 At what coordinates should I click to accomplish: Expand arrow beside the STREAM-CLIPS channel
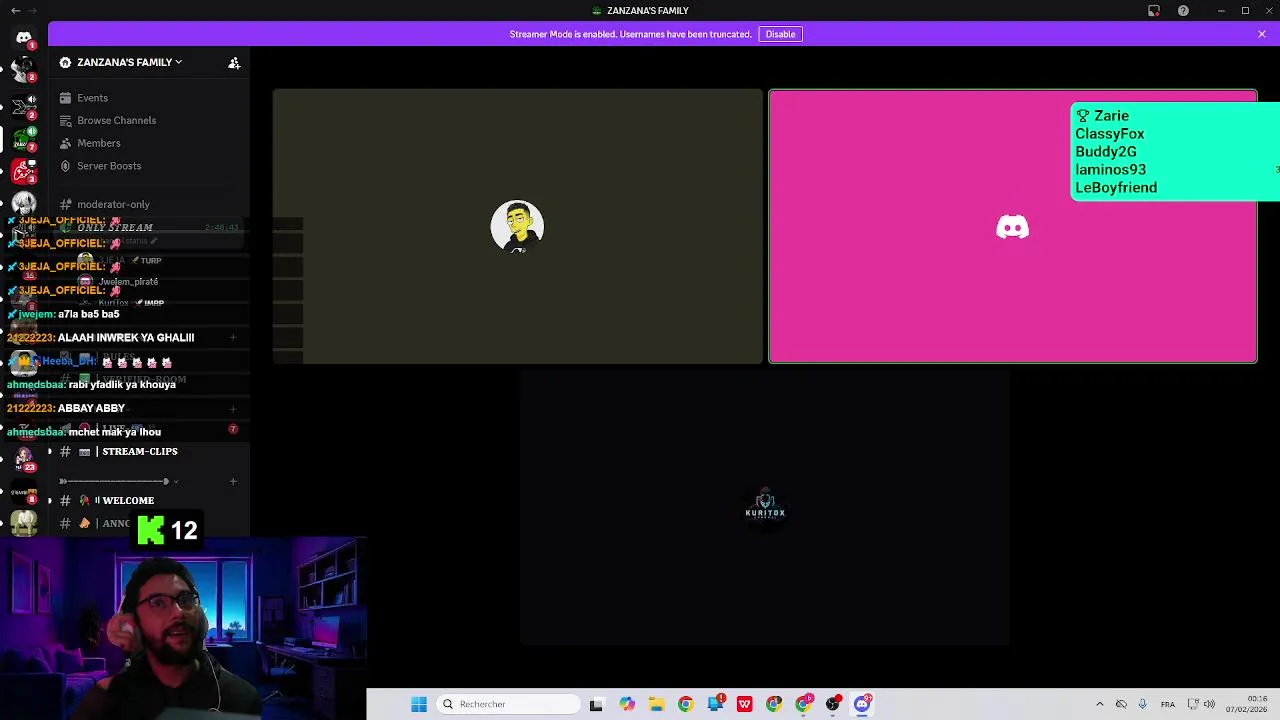point(49,451)
